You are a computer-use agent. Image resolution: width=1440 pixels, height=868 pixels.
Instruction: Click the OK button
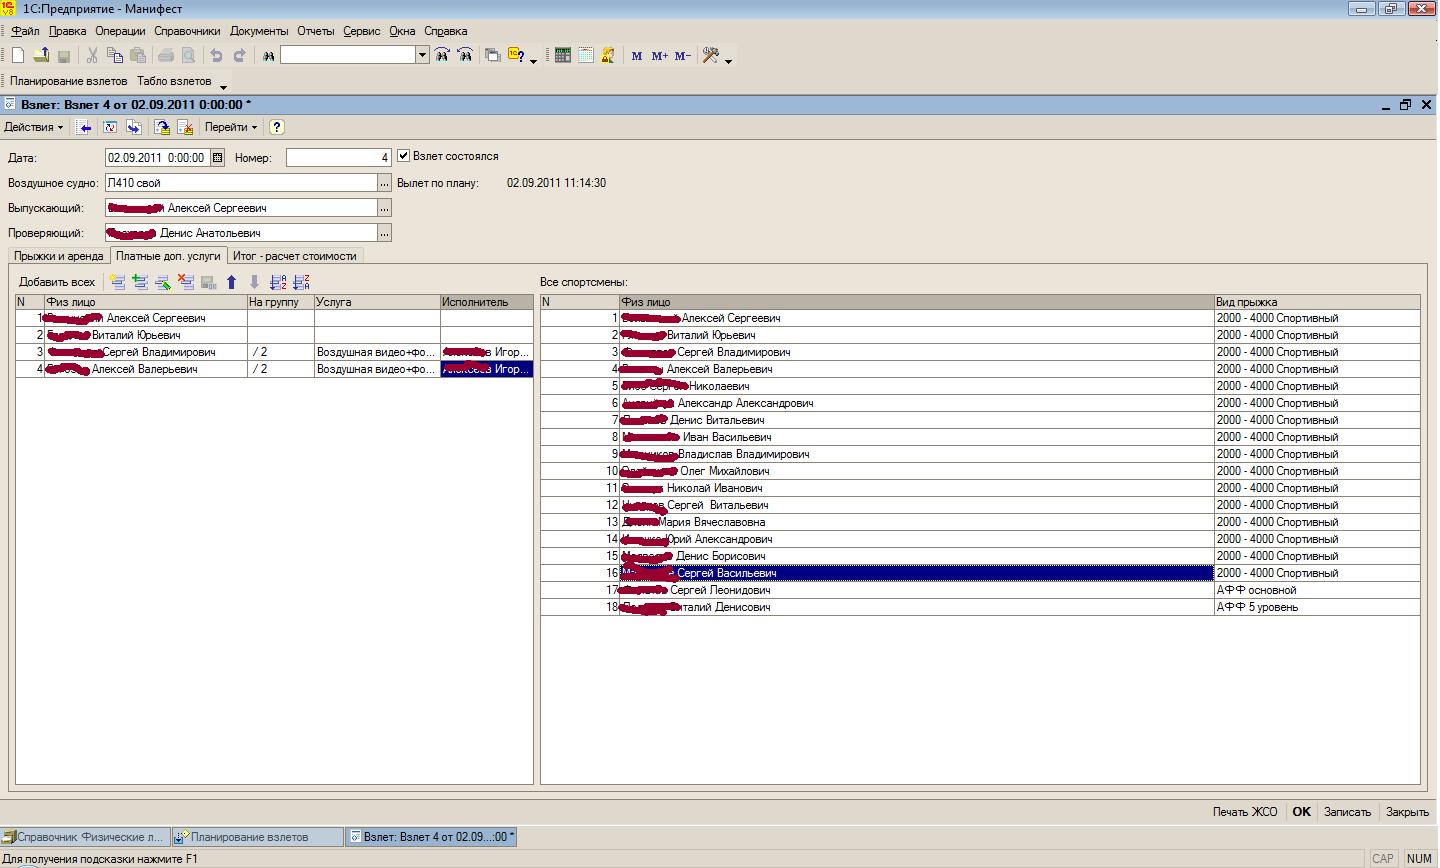pos(1301,812)
